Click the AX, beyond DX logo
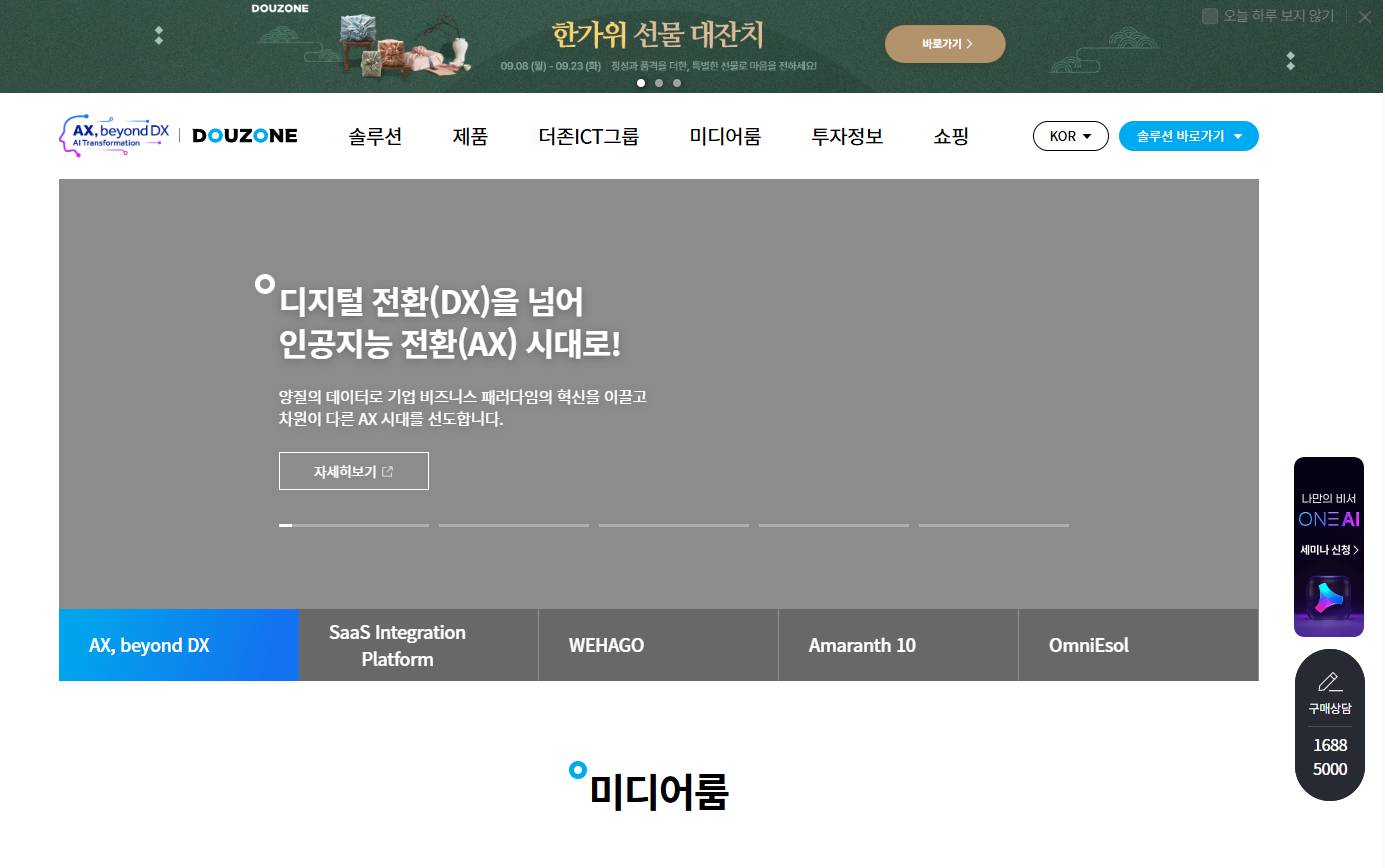 point(115,135)
